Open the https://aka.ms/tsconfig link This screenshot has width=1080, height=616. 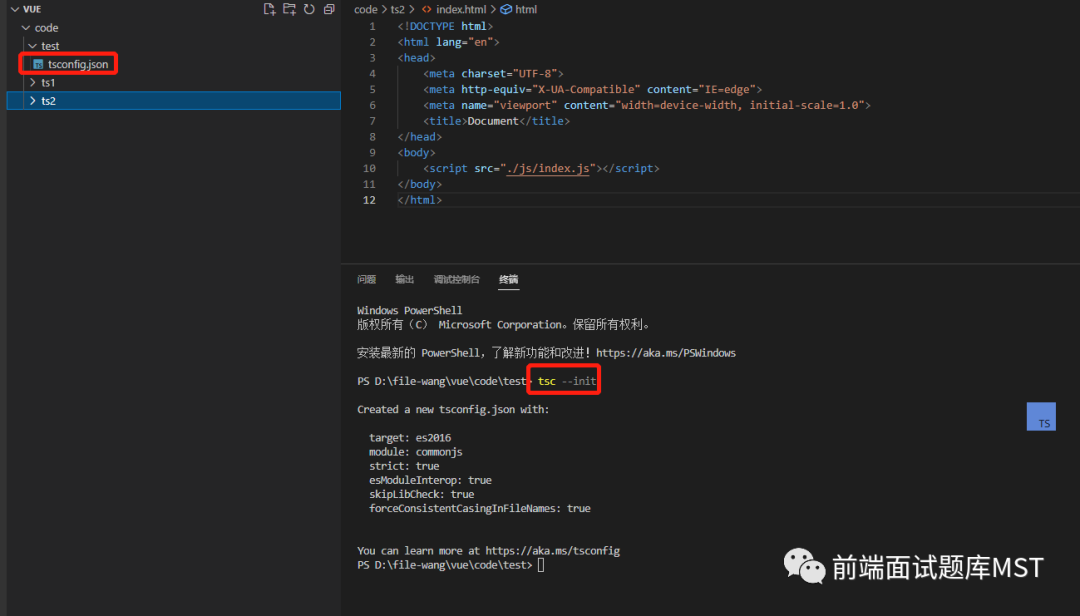tap(552, 551)
